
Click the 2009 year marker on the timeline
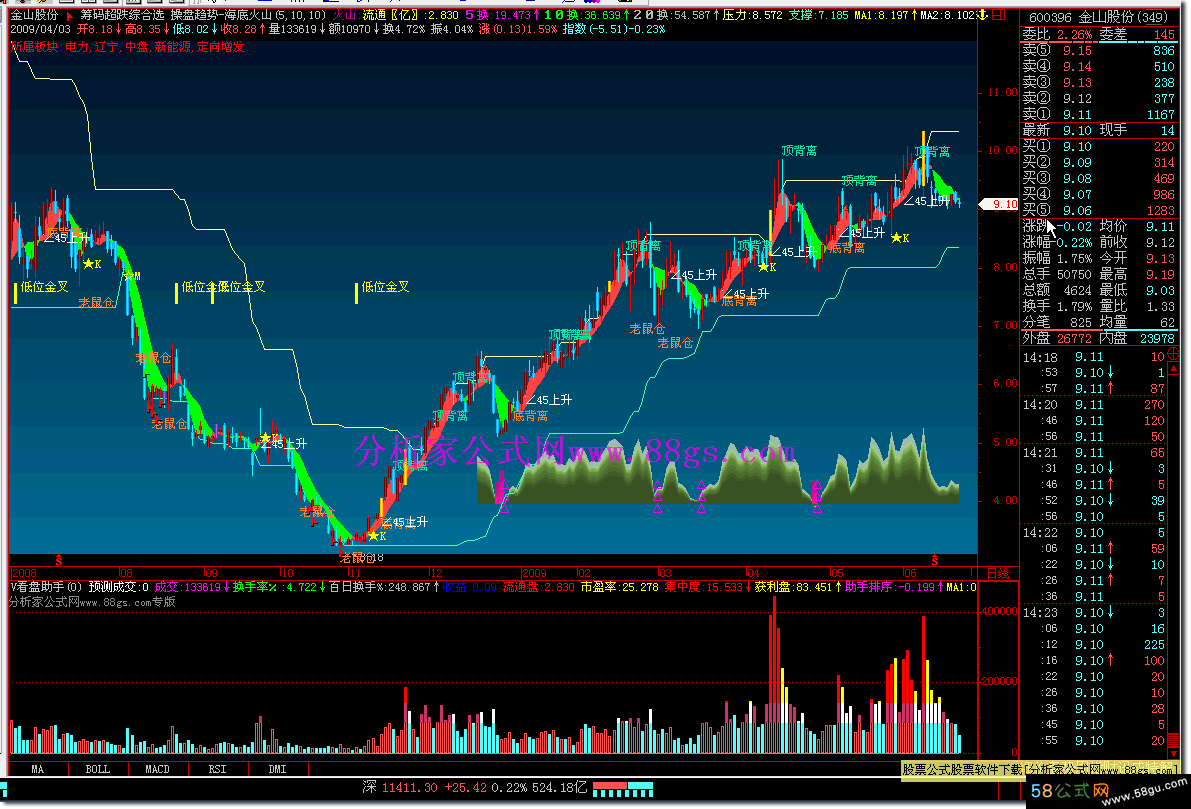534,573
